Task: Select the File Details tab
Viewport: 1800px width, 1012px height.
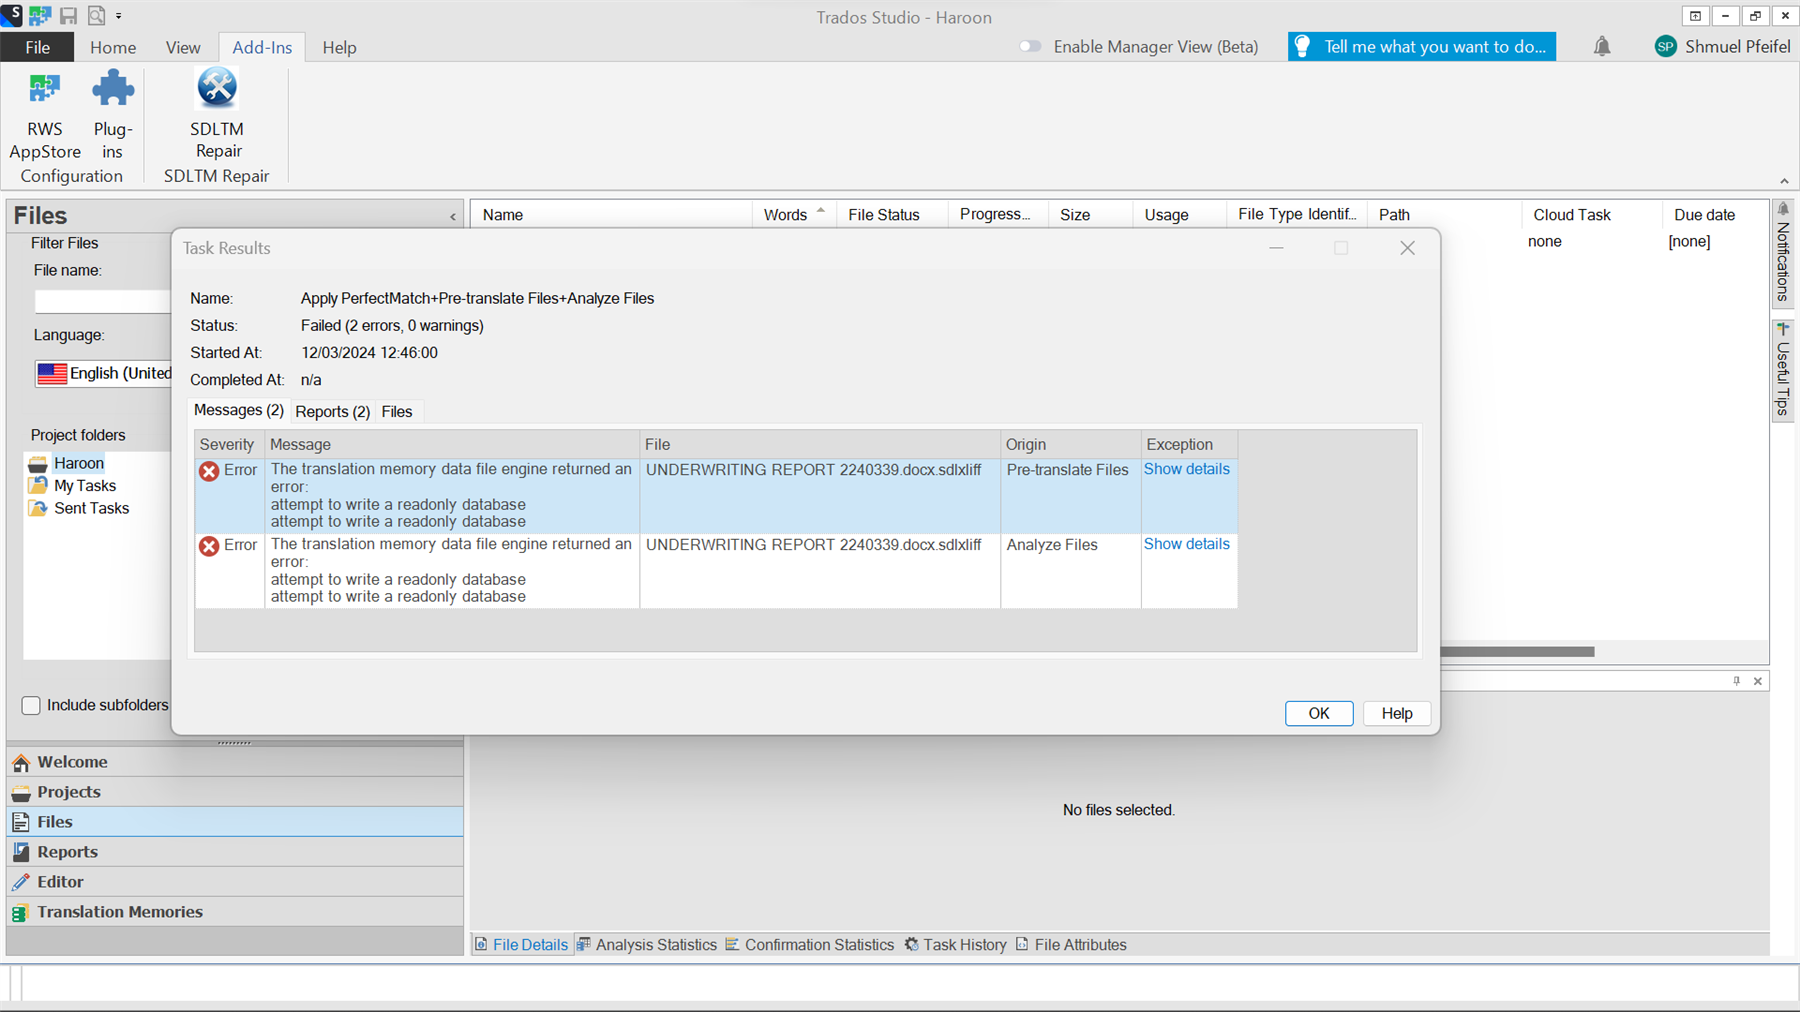Action: click(x=521, y=944)
